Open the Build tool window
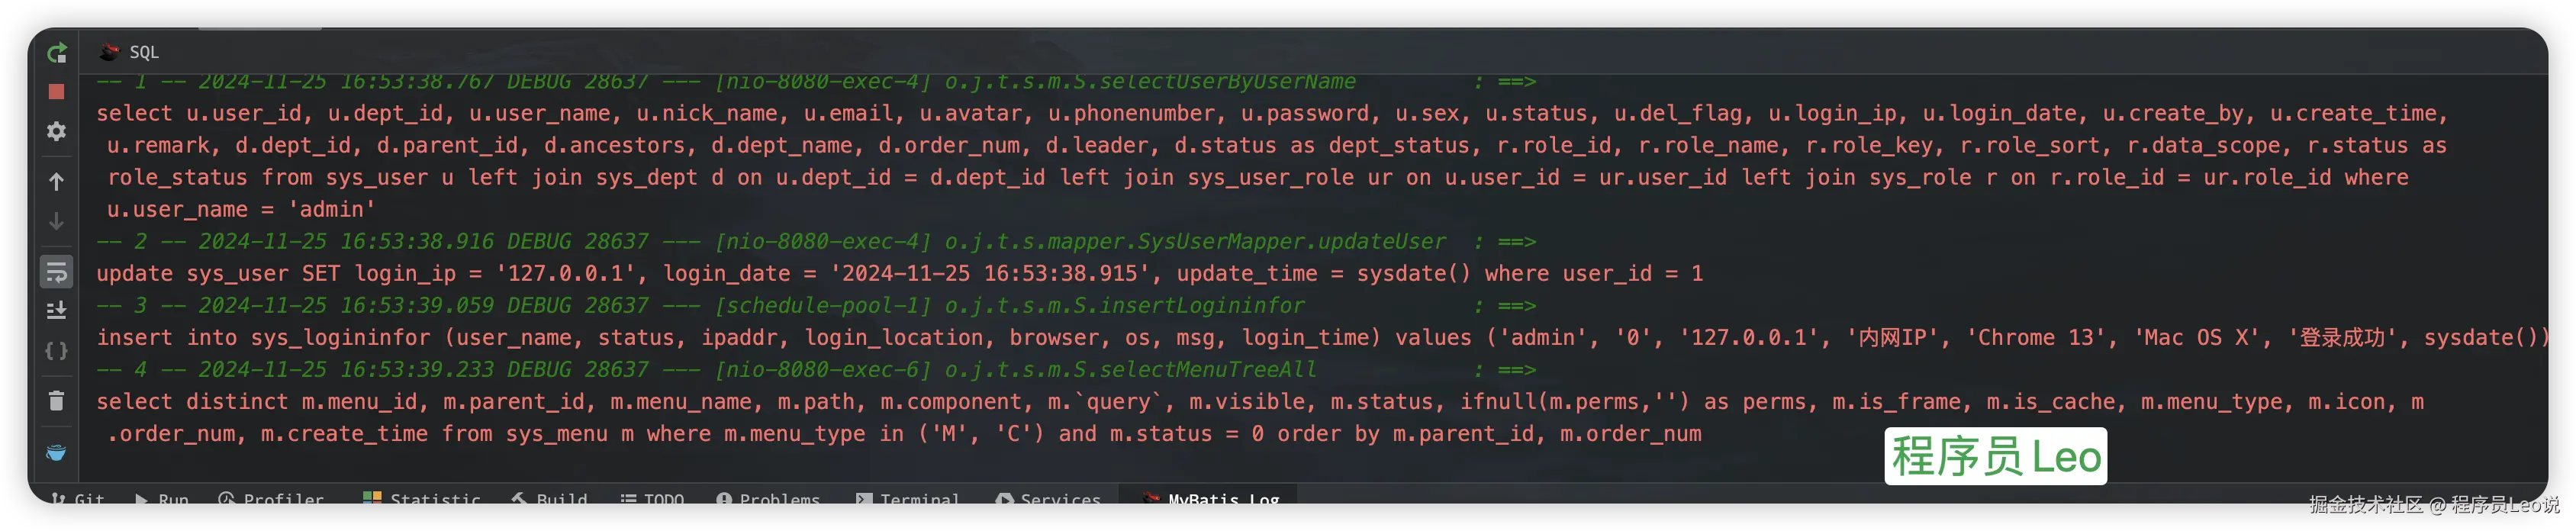The height and width of the screenshot is (531, 2576). tap(549, 498)
